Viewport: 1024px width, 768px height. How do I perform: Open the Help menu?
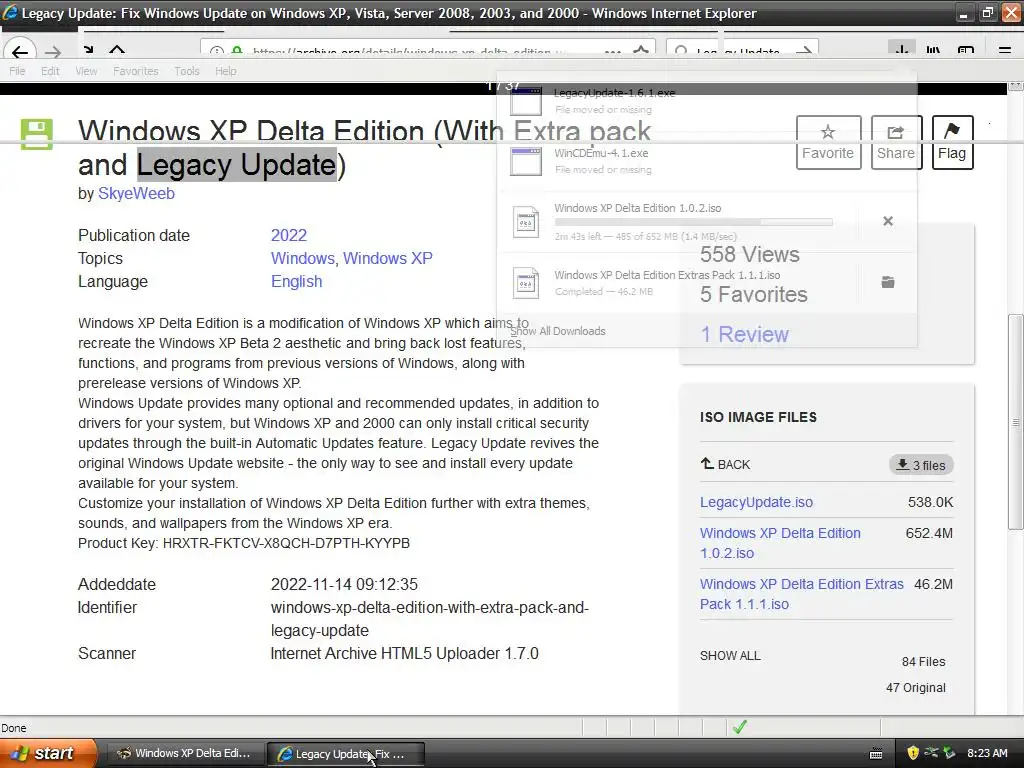(225, 71)
